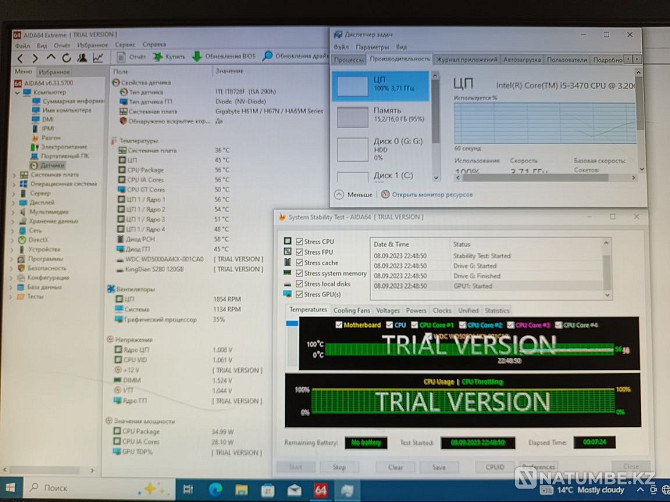Expand the Хранение данных tree node
This screenshot has height=502, width=670.
point(14,221)
